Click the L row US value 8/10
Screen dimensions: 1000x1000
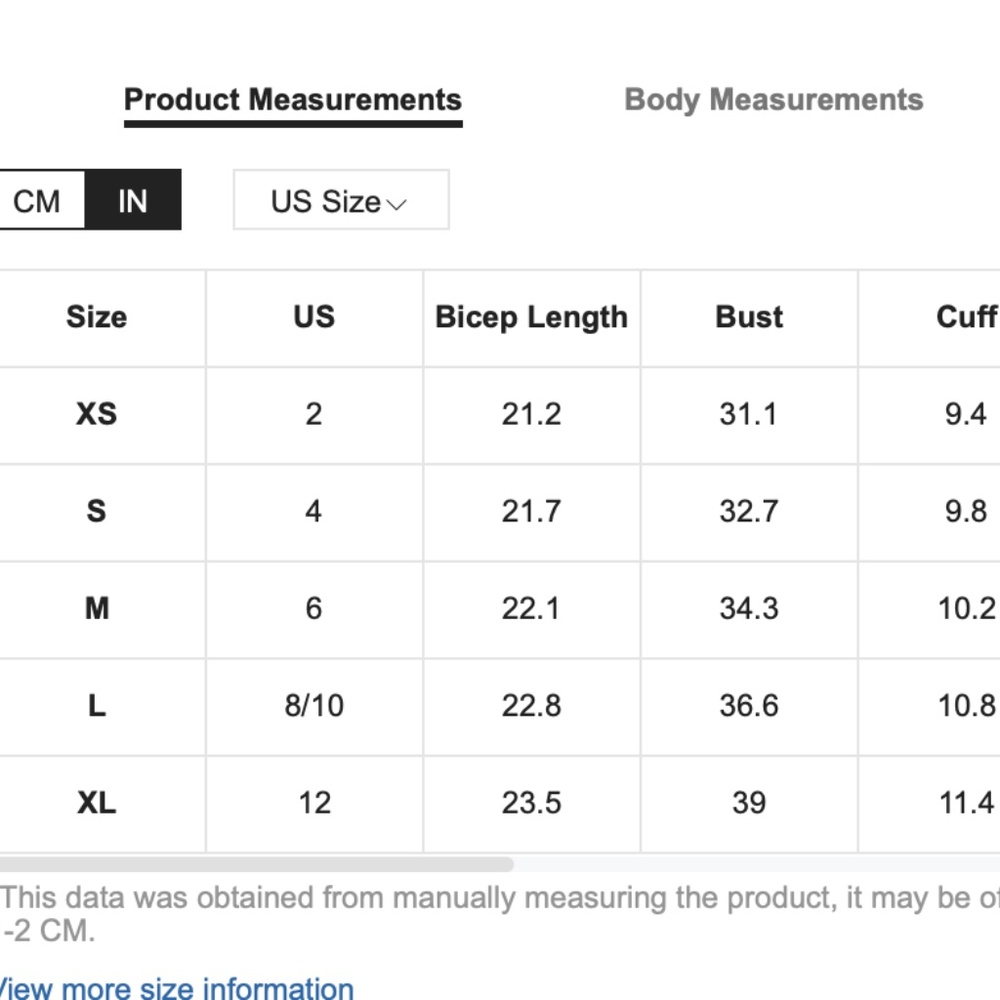pos(314,705)
